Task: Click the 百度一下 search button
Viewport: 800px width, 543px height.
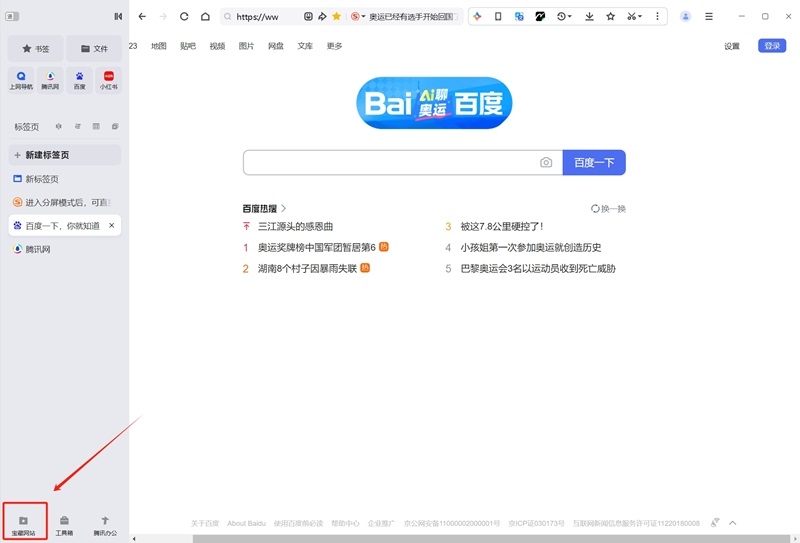Action: (594, 162)
